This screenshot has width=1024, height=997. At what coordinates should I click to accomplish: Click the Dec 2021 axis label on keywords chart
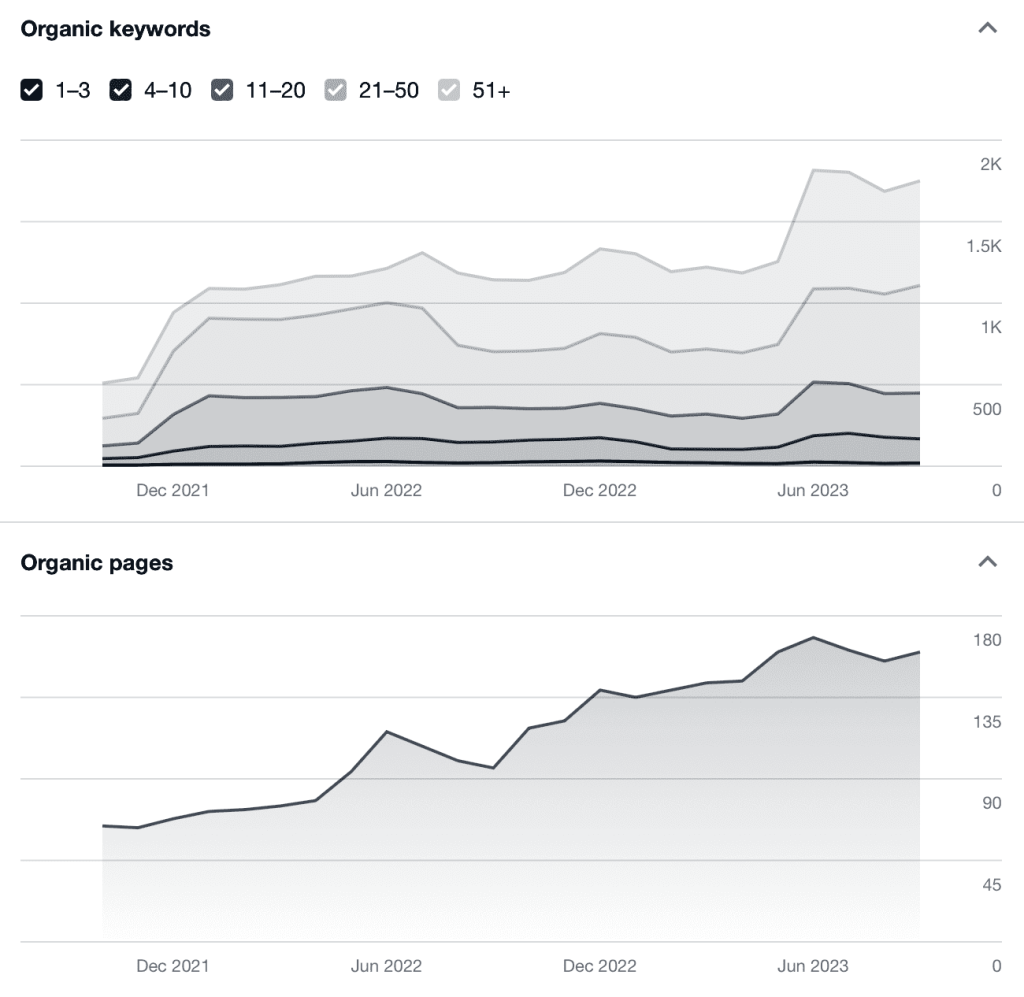(172, 490)
